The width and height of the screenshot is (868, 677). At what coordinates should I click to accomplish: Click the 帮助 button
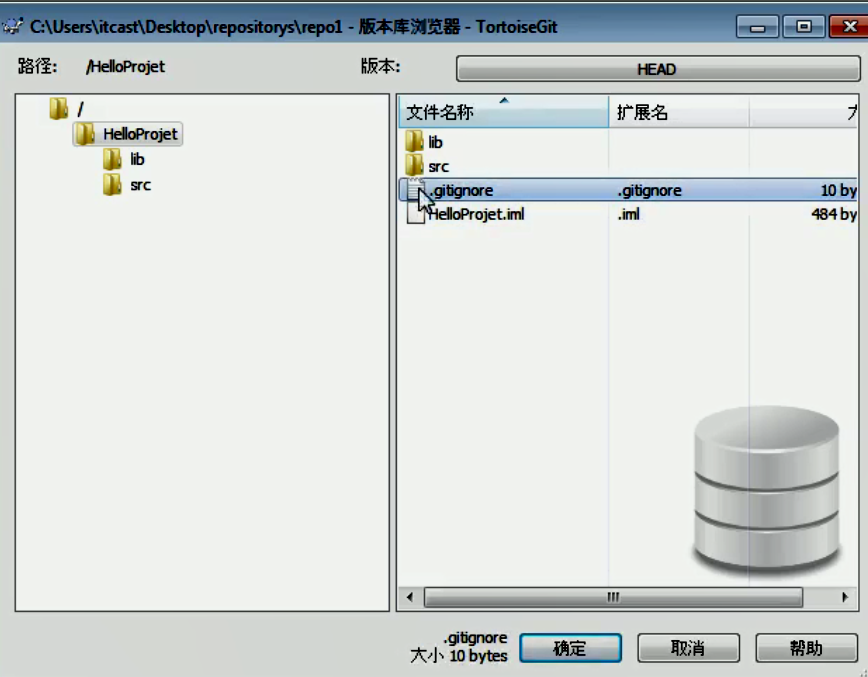click(807, 648)
